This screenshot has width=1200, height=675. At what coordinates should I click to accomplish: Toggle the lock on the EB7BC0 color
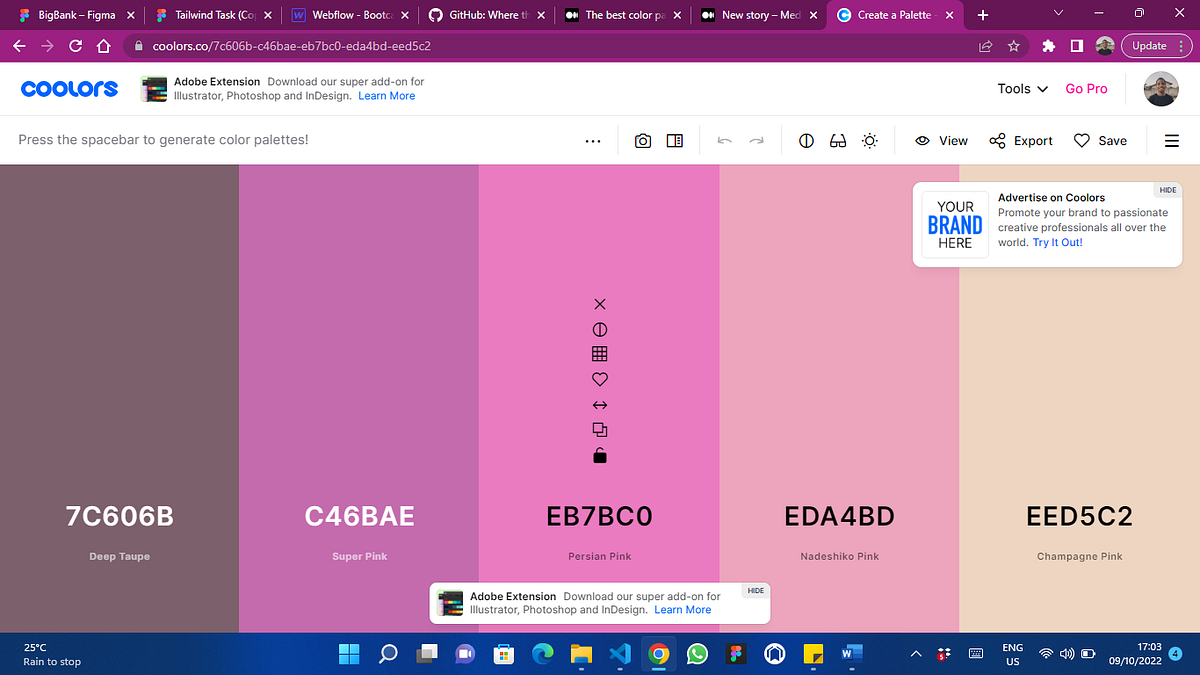[599, 454]
